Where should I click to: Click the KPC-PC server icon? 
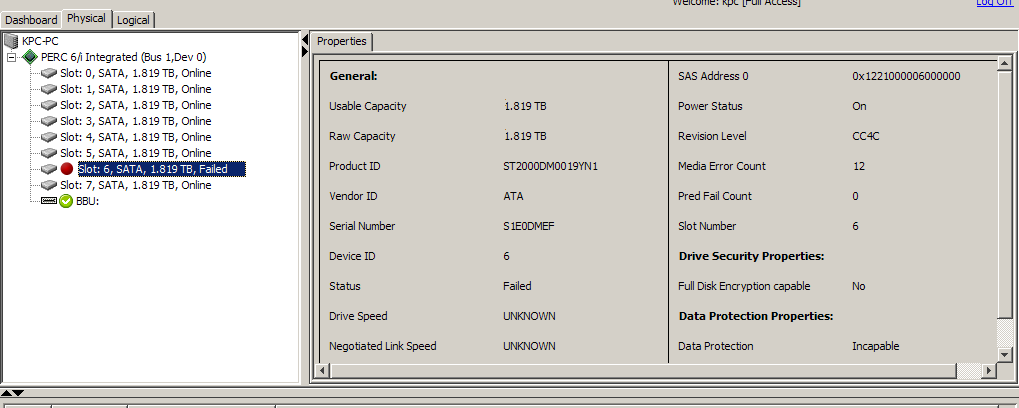[11, 42]
